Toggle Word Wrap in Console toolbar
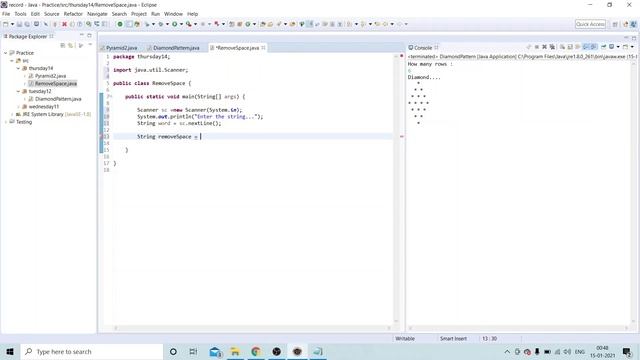640x360 pixels. [578, 47]
